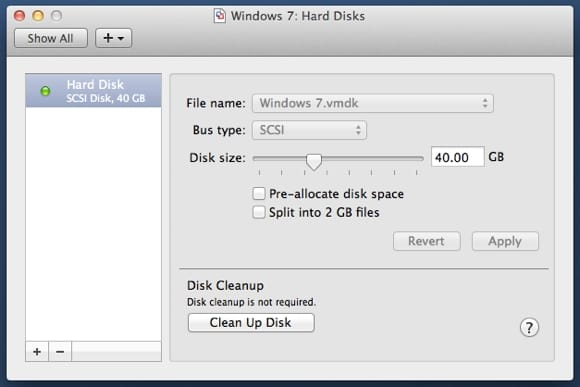
Task: Add a disk with the list plus button
Action: tap(37, 351)
